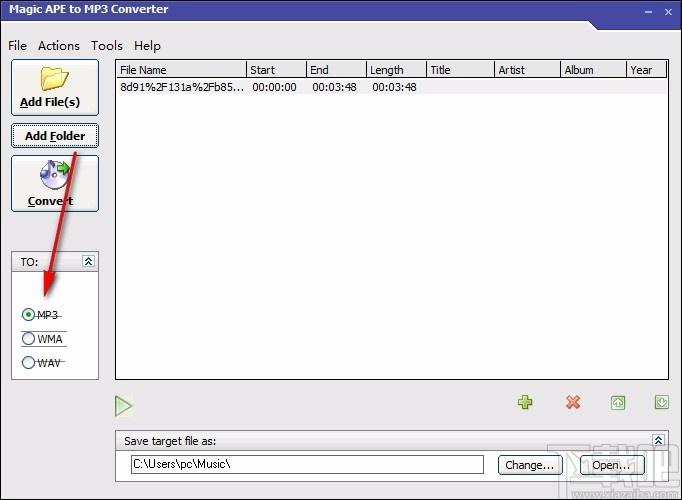
Task: Open the Help menu
Action: click(x=147, y=46)
